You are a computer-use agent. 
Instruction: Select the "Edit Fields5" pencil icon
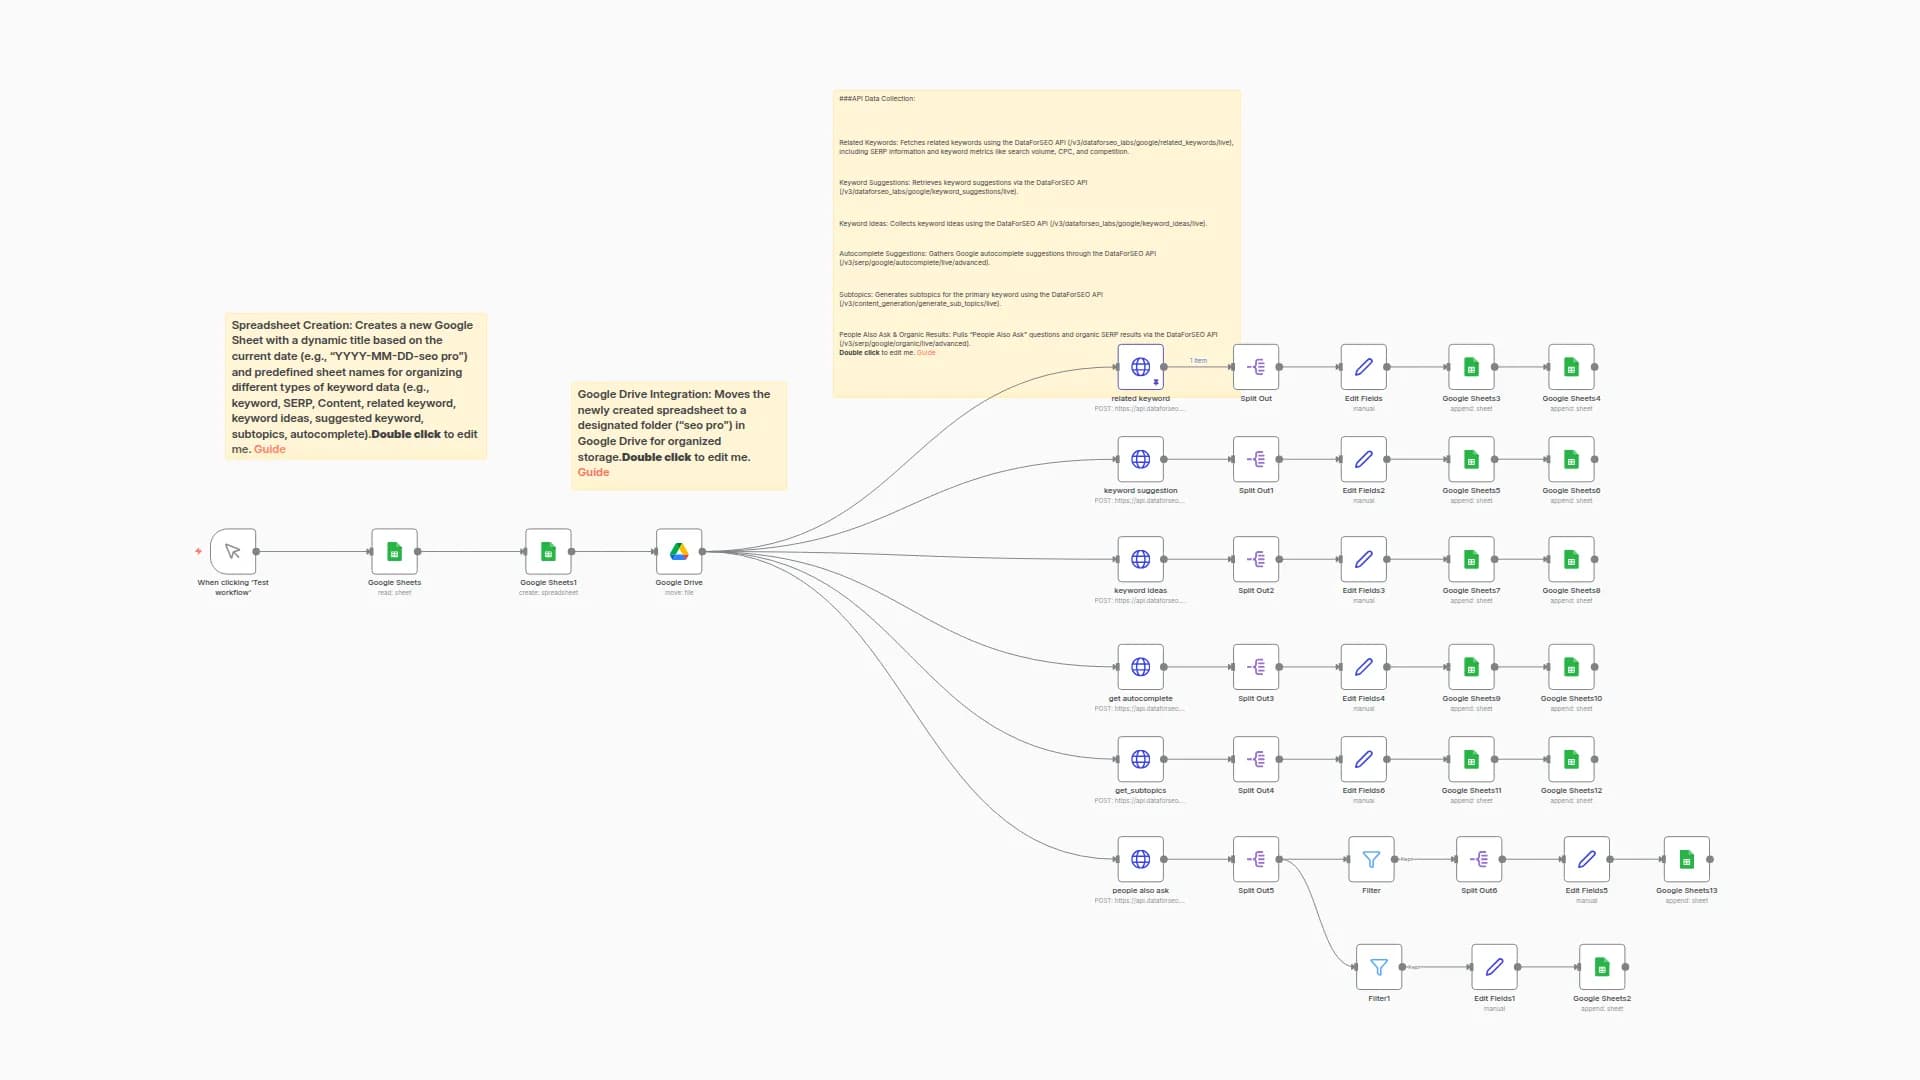tap(1586, 858)
